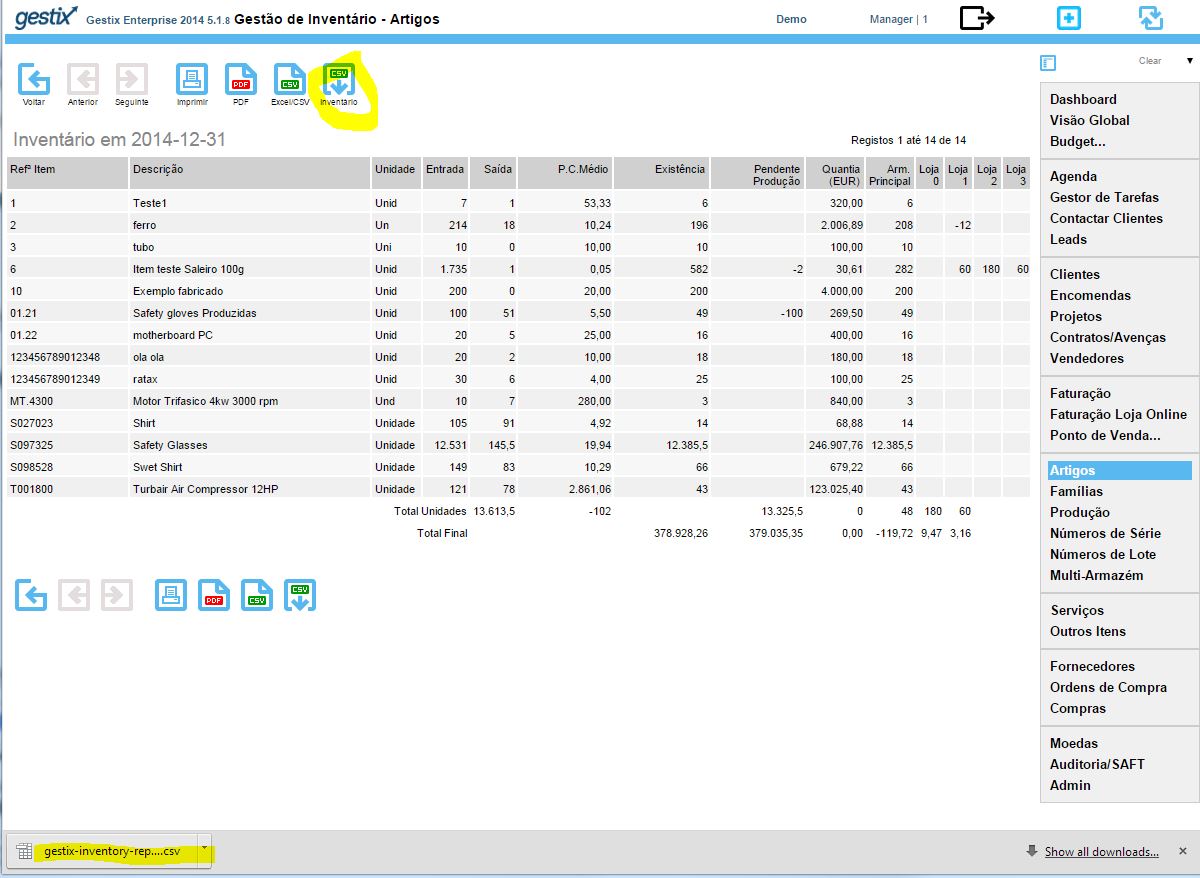Open Admin in sidebar menu

1070,785
